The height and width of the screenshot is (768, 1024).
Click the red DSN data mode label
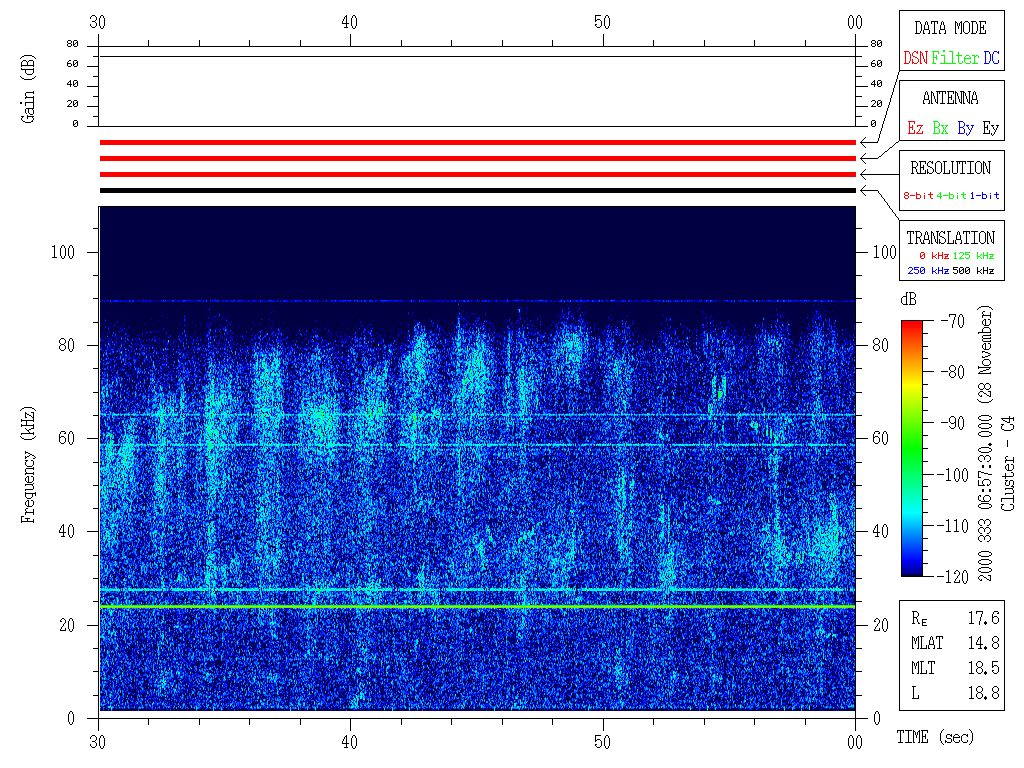pos(915,58)
